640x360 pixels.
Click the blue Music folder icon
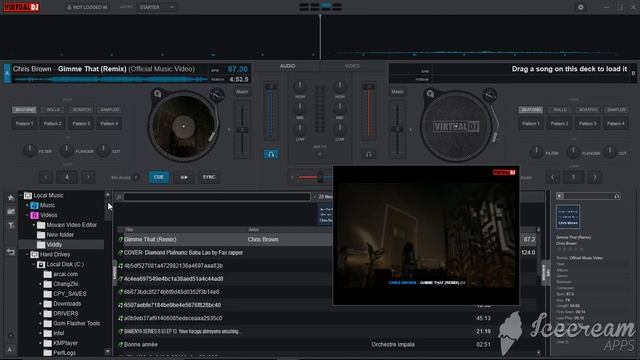pos(34,205)
